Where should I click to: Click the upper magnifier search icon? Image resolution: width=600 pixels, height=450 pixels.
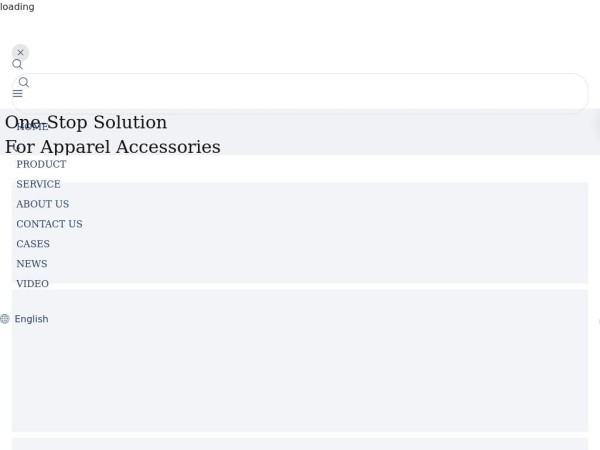point(17,64)
